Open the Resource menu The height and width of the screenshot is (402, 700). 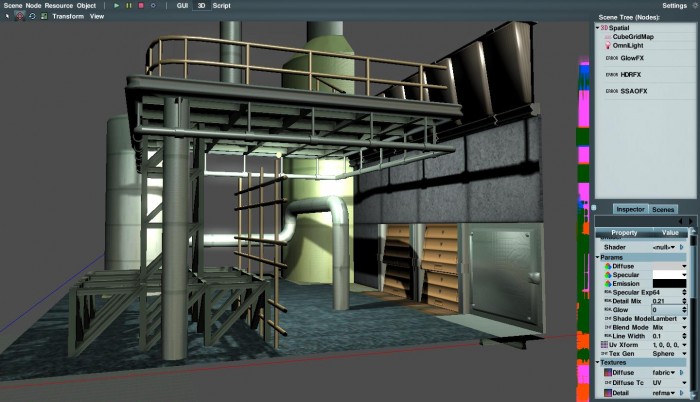pos(58,5)
